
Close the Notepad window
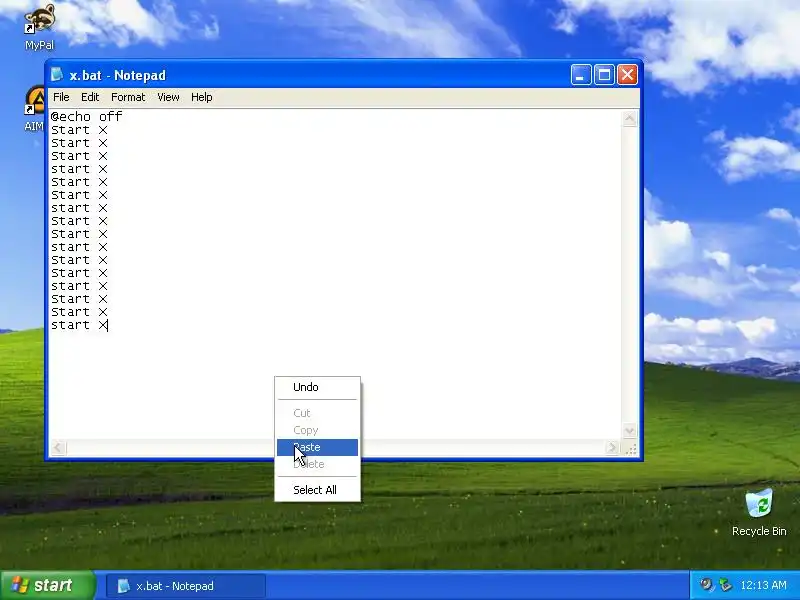click(628, 75)
